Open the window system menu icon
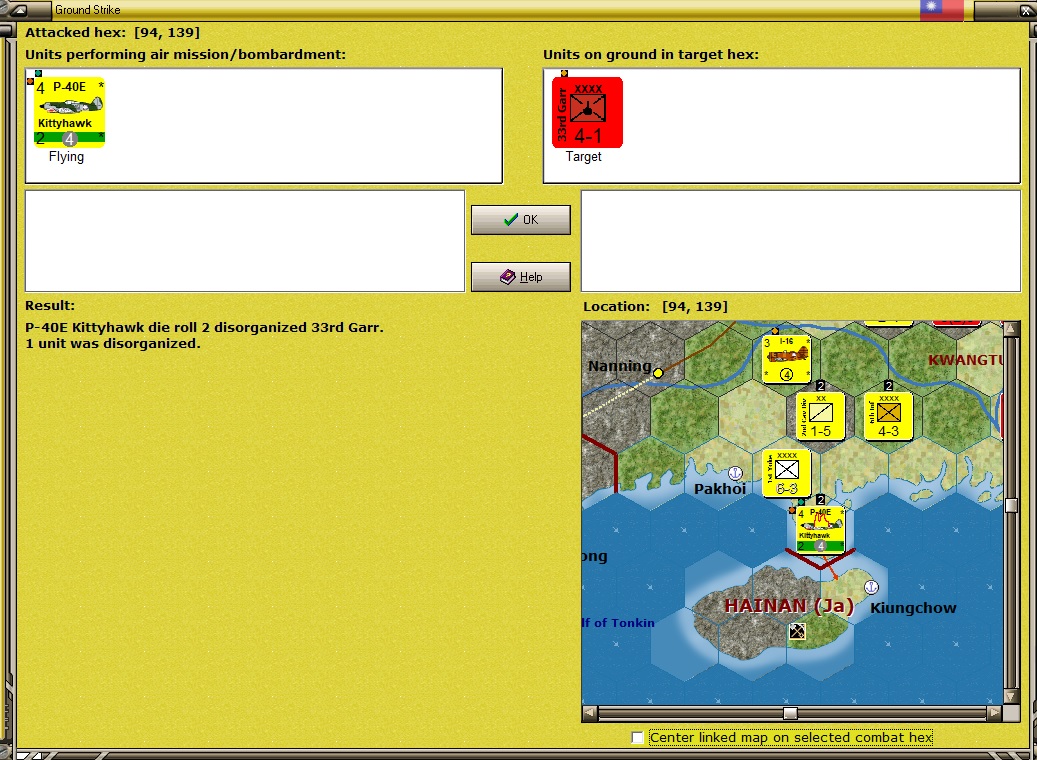1037x760 pixels. point(20,9)
